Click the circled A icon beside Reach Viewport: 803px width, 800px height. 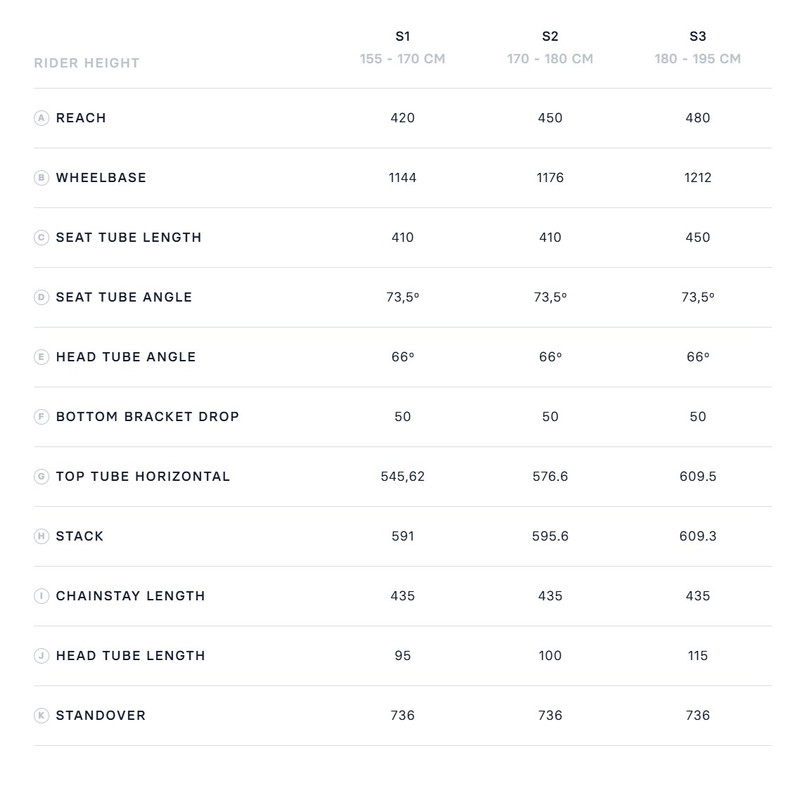(41, 118)
